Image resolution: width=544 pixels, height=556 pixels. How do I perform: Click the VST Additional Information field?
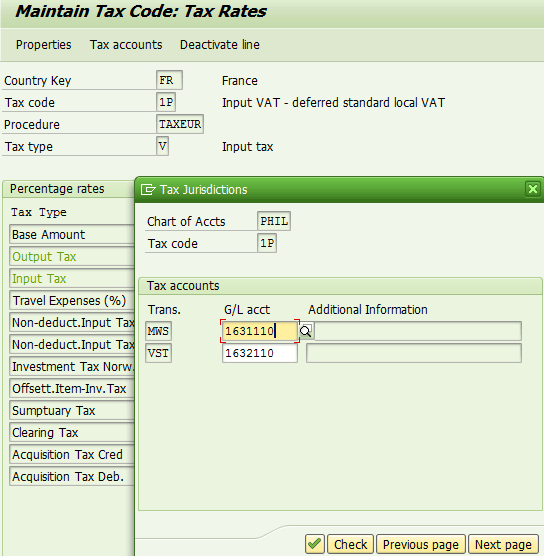pyautogui.click(x=414, y=353)
